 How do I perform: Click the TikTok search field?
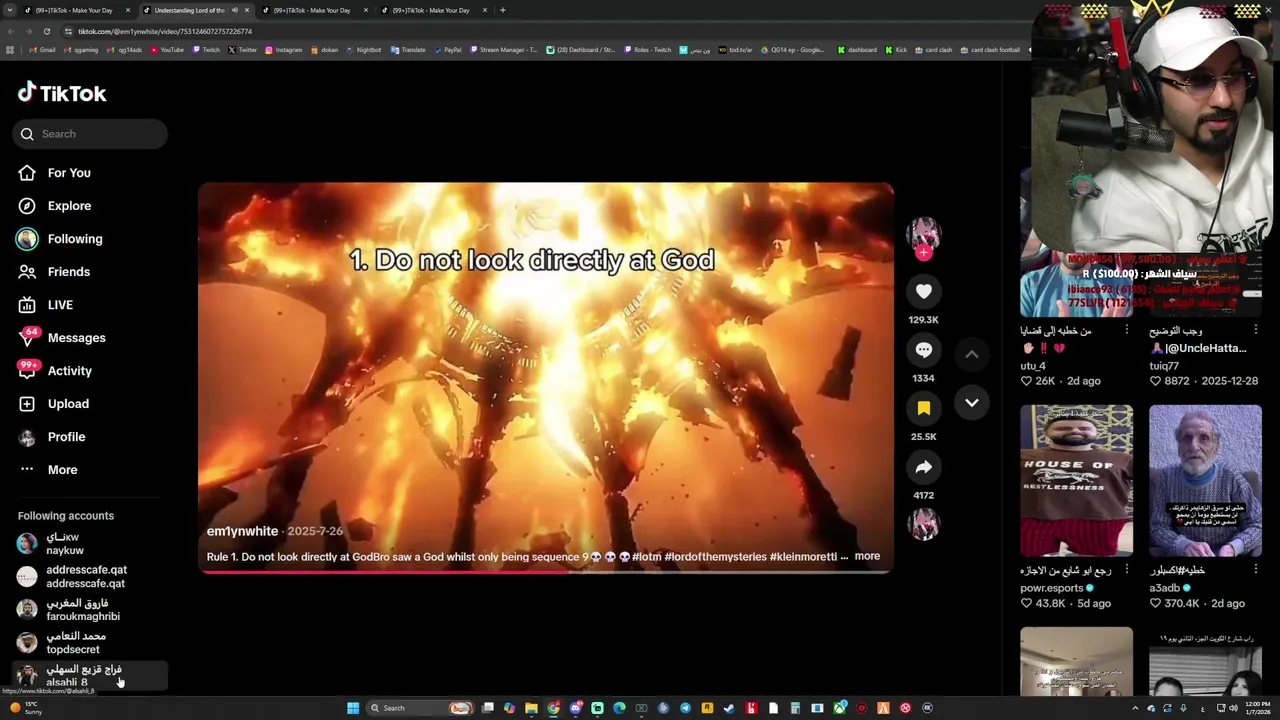(x=90, y=134)
